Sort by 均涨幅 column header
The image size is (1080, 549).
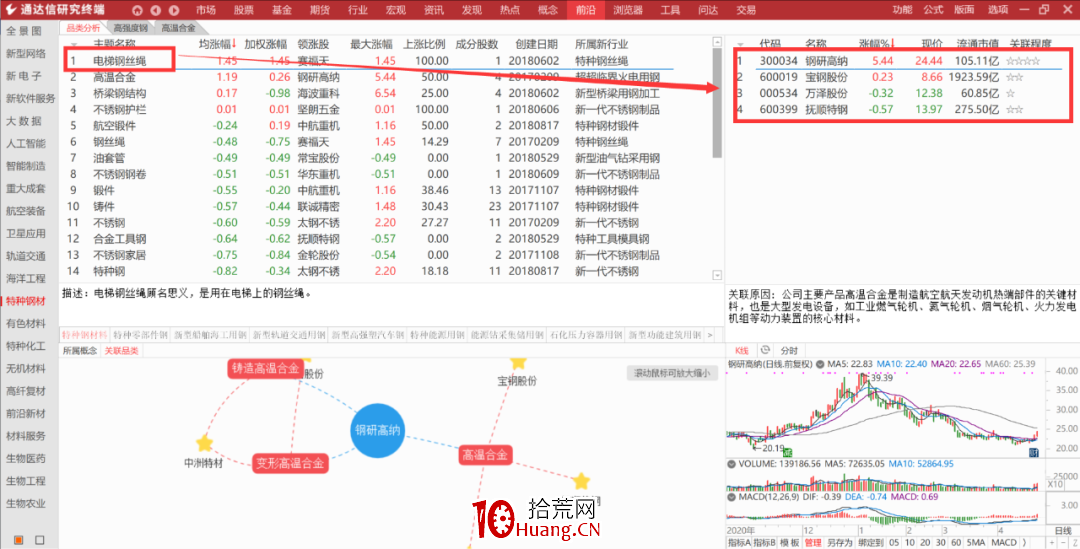point(218,44)
